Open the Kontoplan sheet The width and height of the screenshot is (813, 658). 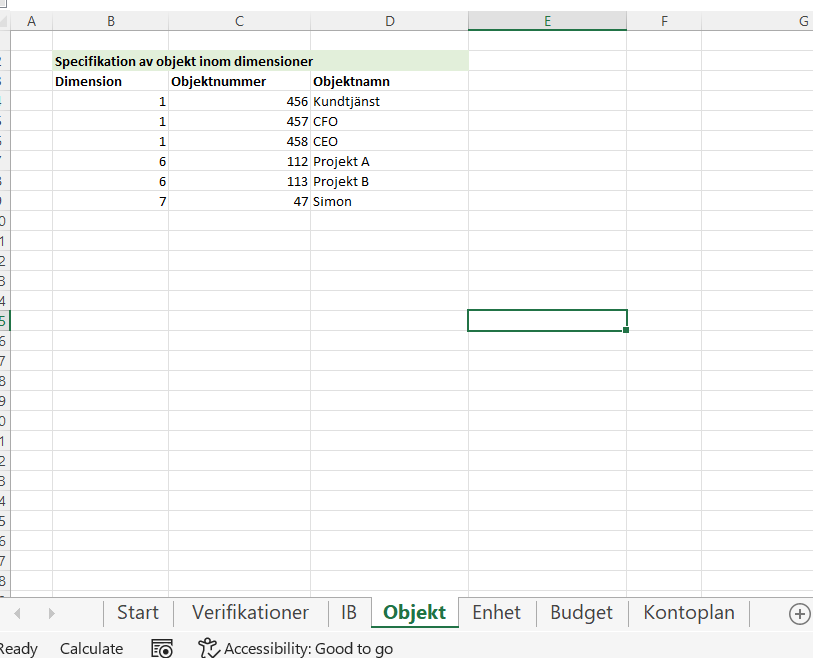click(x=688, y=612)
